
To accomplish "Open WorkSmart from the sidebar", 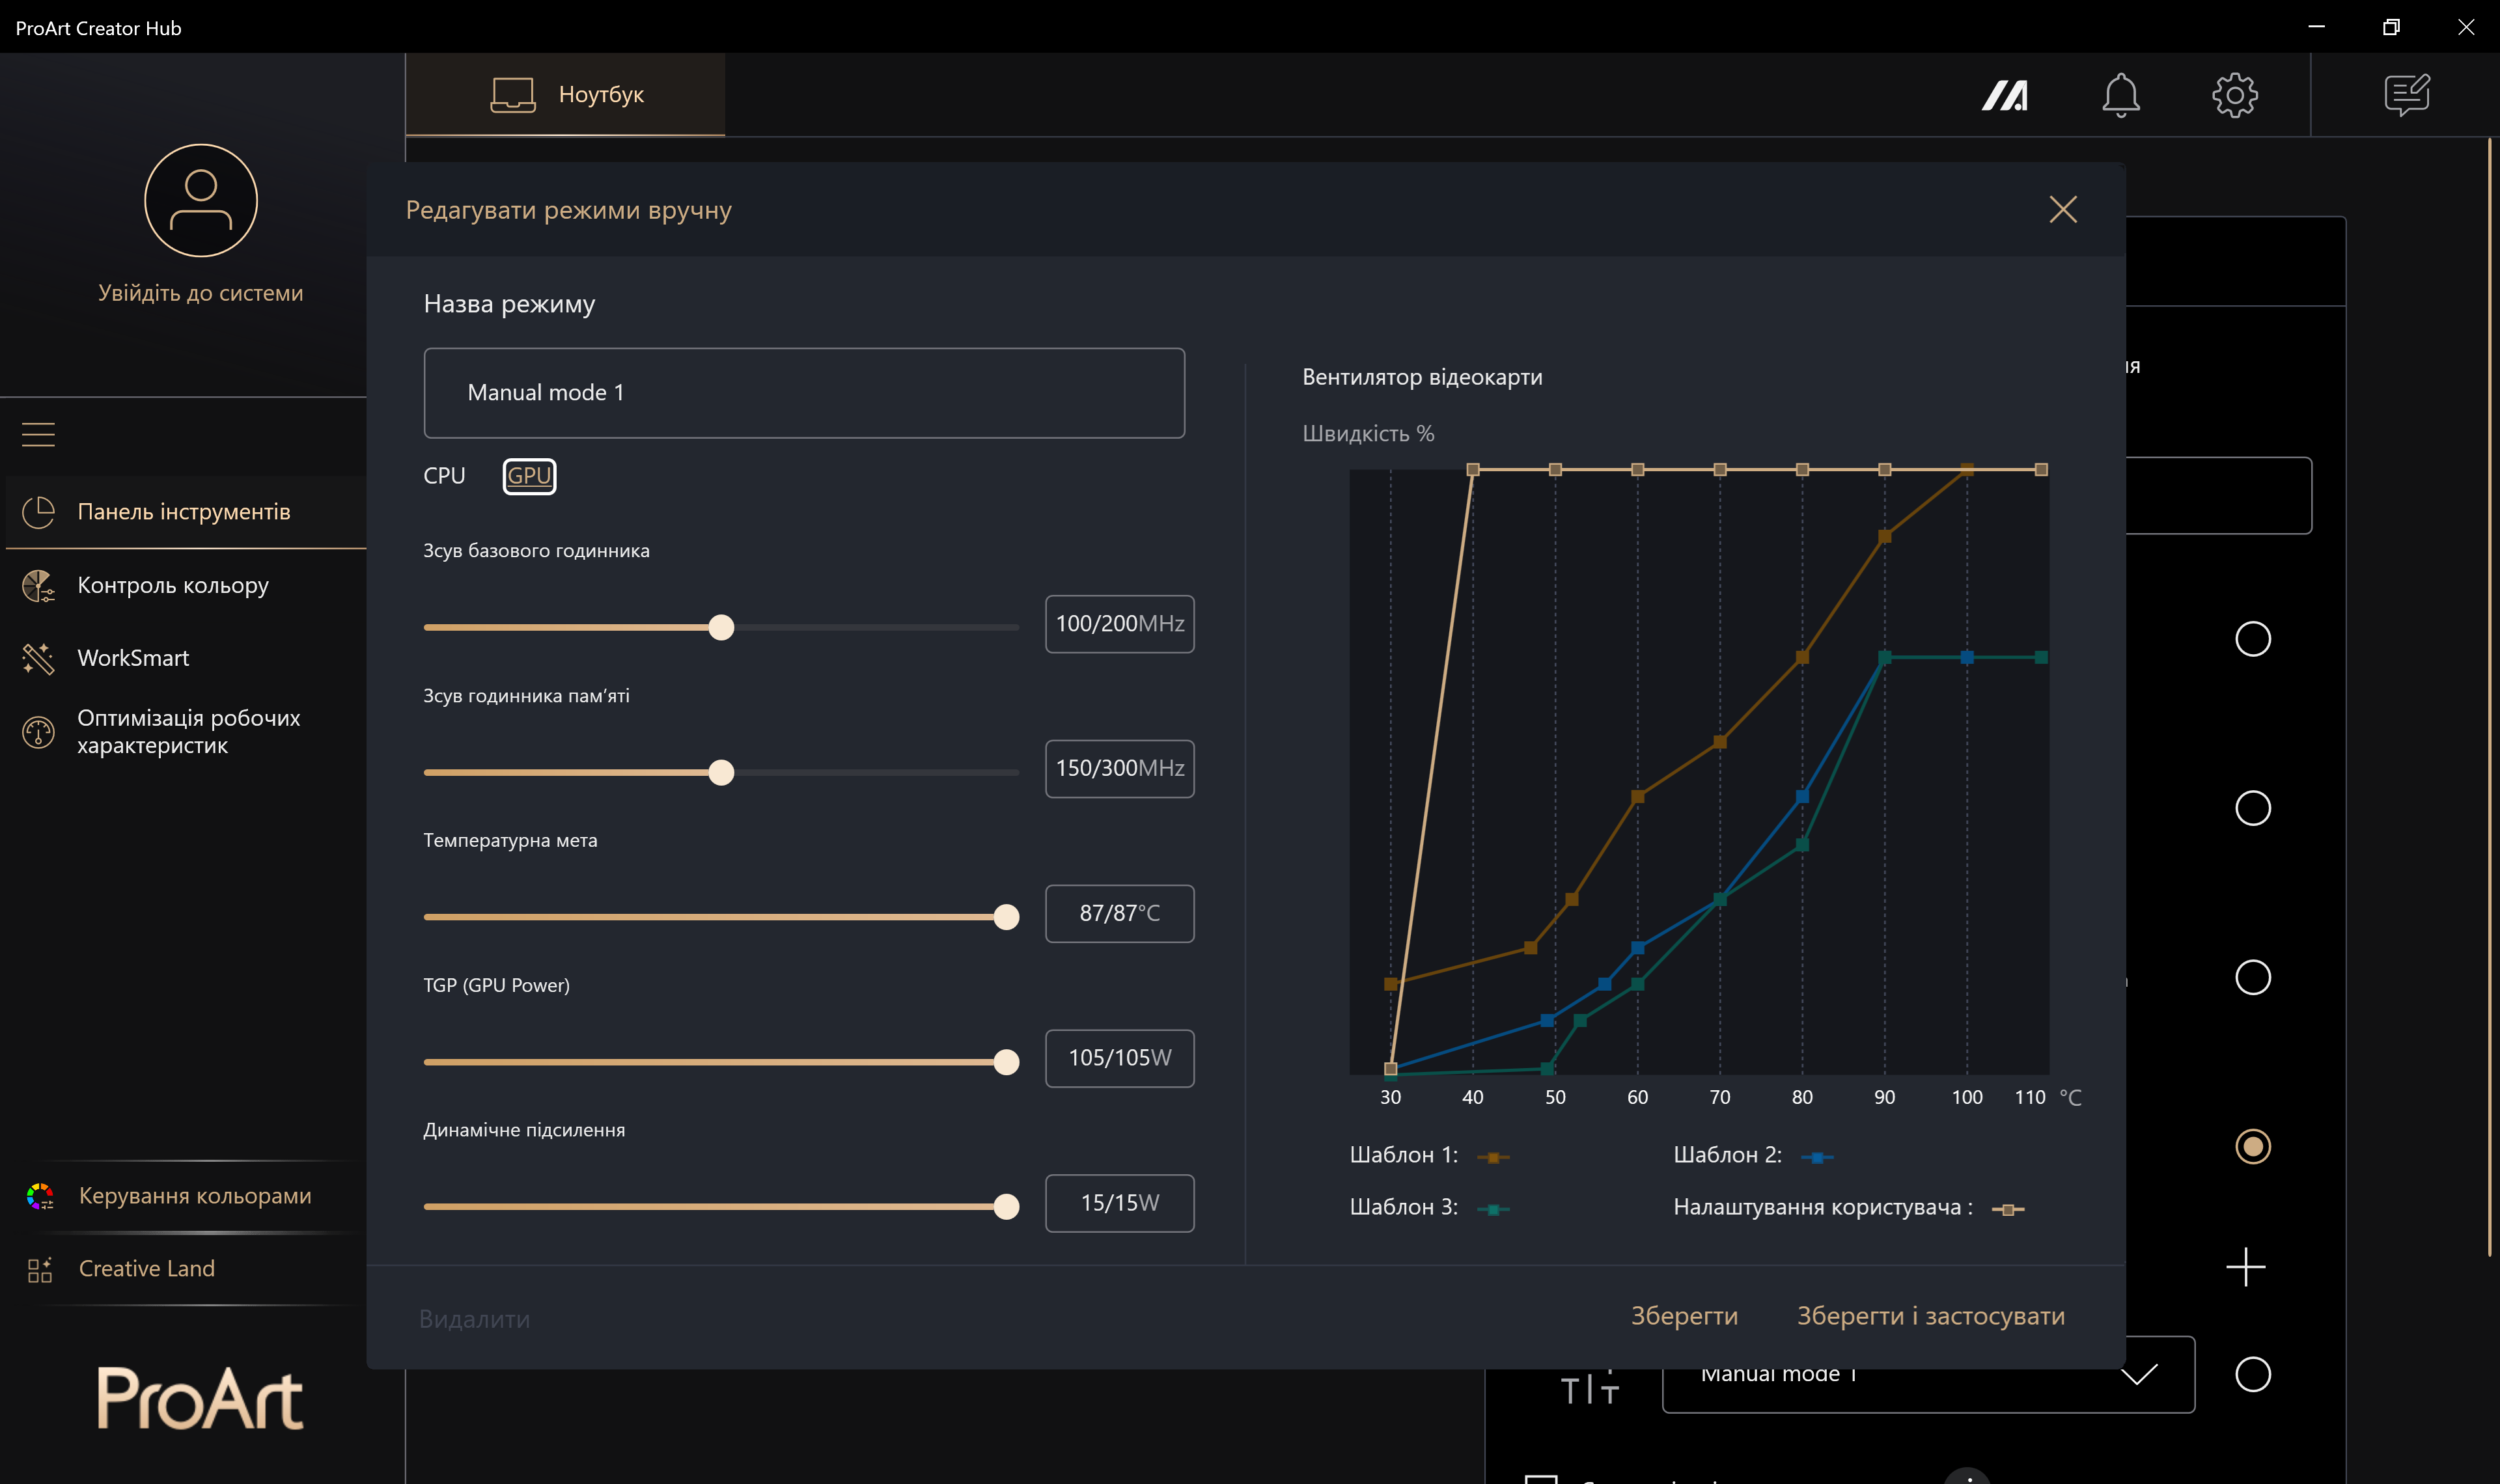I will click(x=133, y=658).
